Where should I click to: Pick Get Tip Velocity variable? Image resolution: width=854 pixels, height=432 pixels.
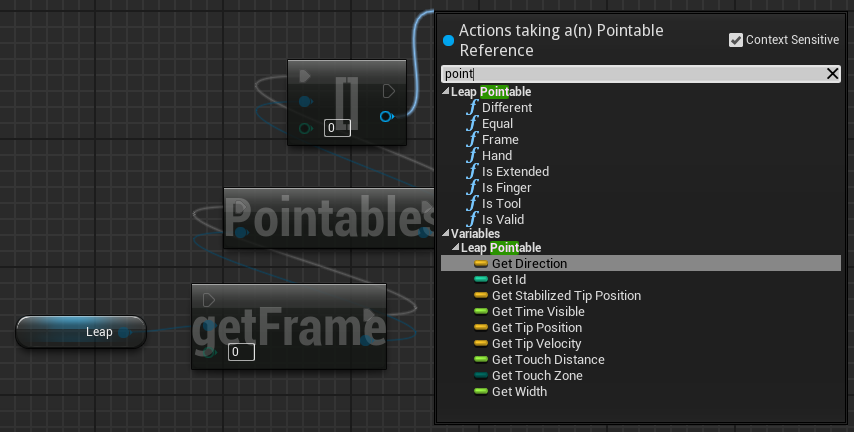point(536,344)
